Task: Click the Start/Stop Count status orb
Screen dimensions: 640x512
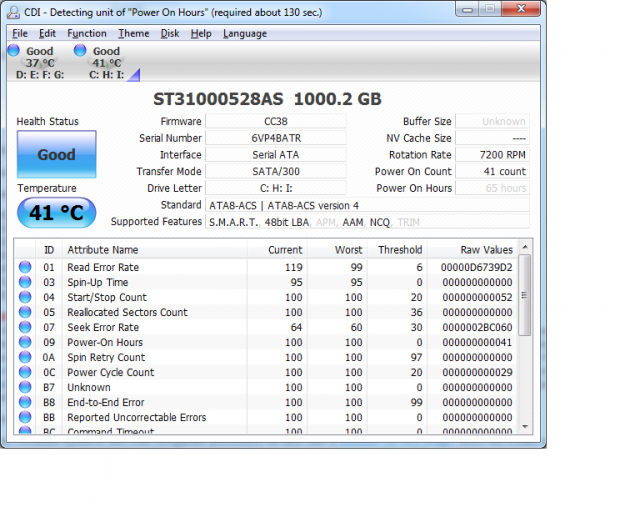Action: pos(25,297)
